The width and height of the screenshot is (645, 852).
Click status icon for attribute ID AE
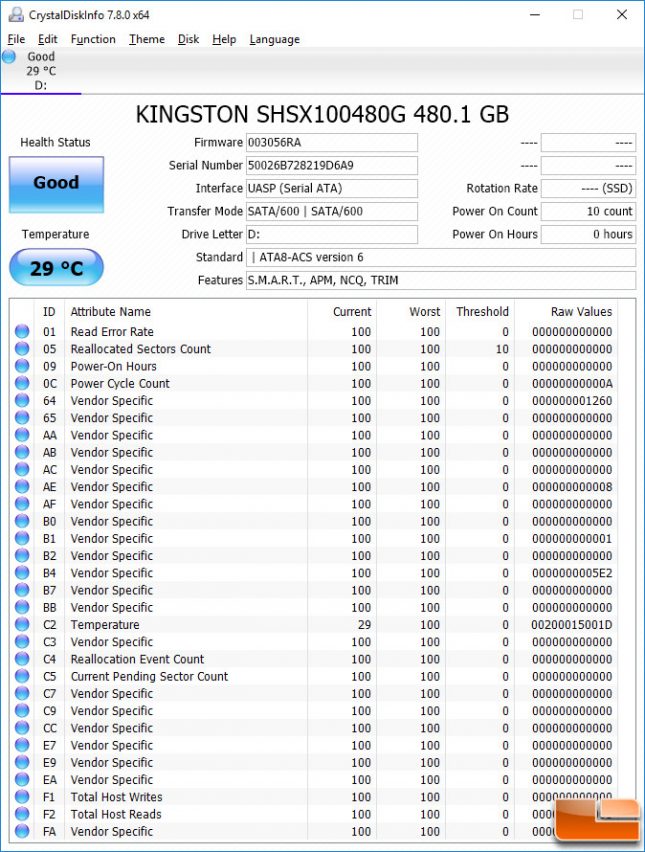pos(22,486)
